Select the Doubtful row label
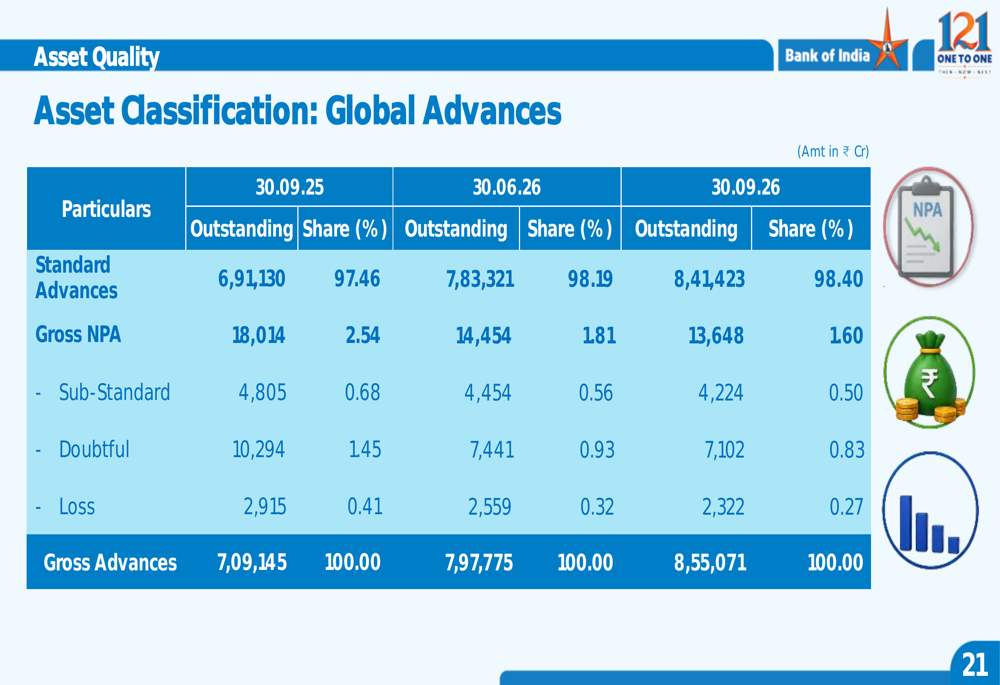This screenshot has height=685, width=1000. (94, 450)
